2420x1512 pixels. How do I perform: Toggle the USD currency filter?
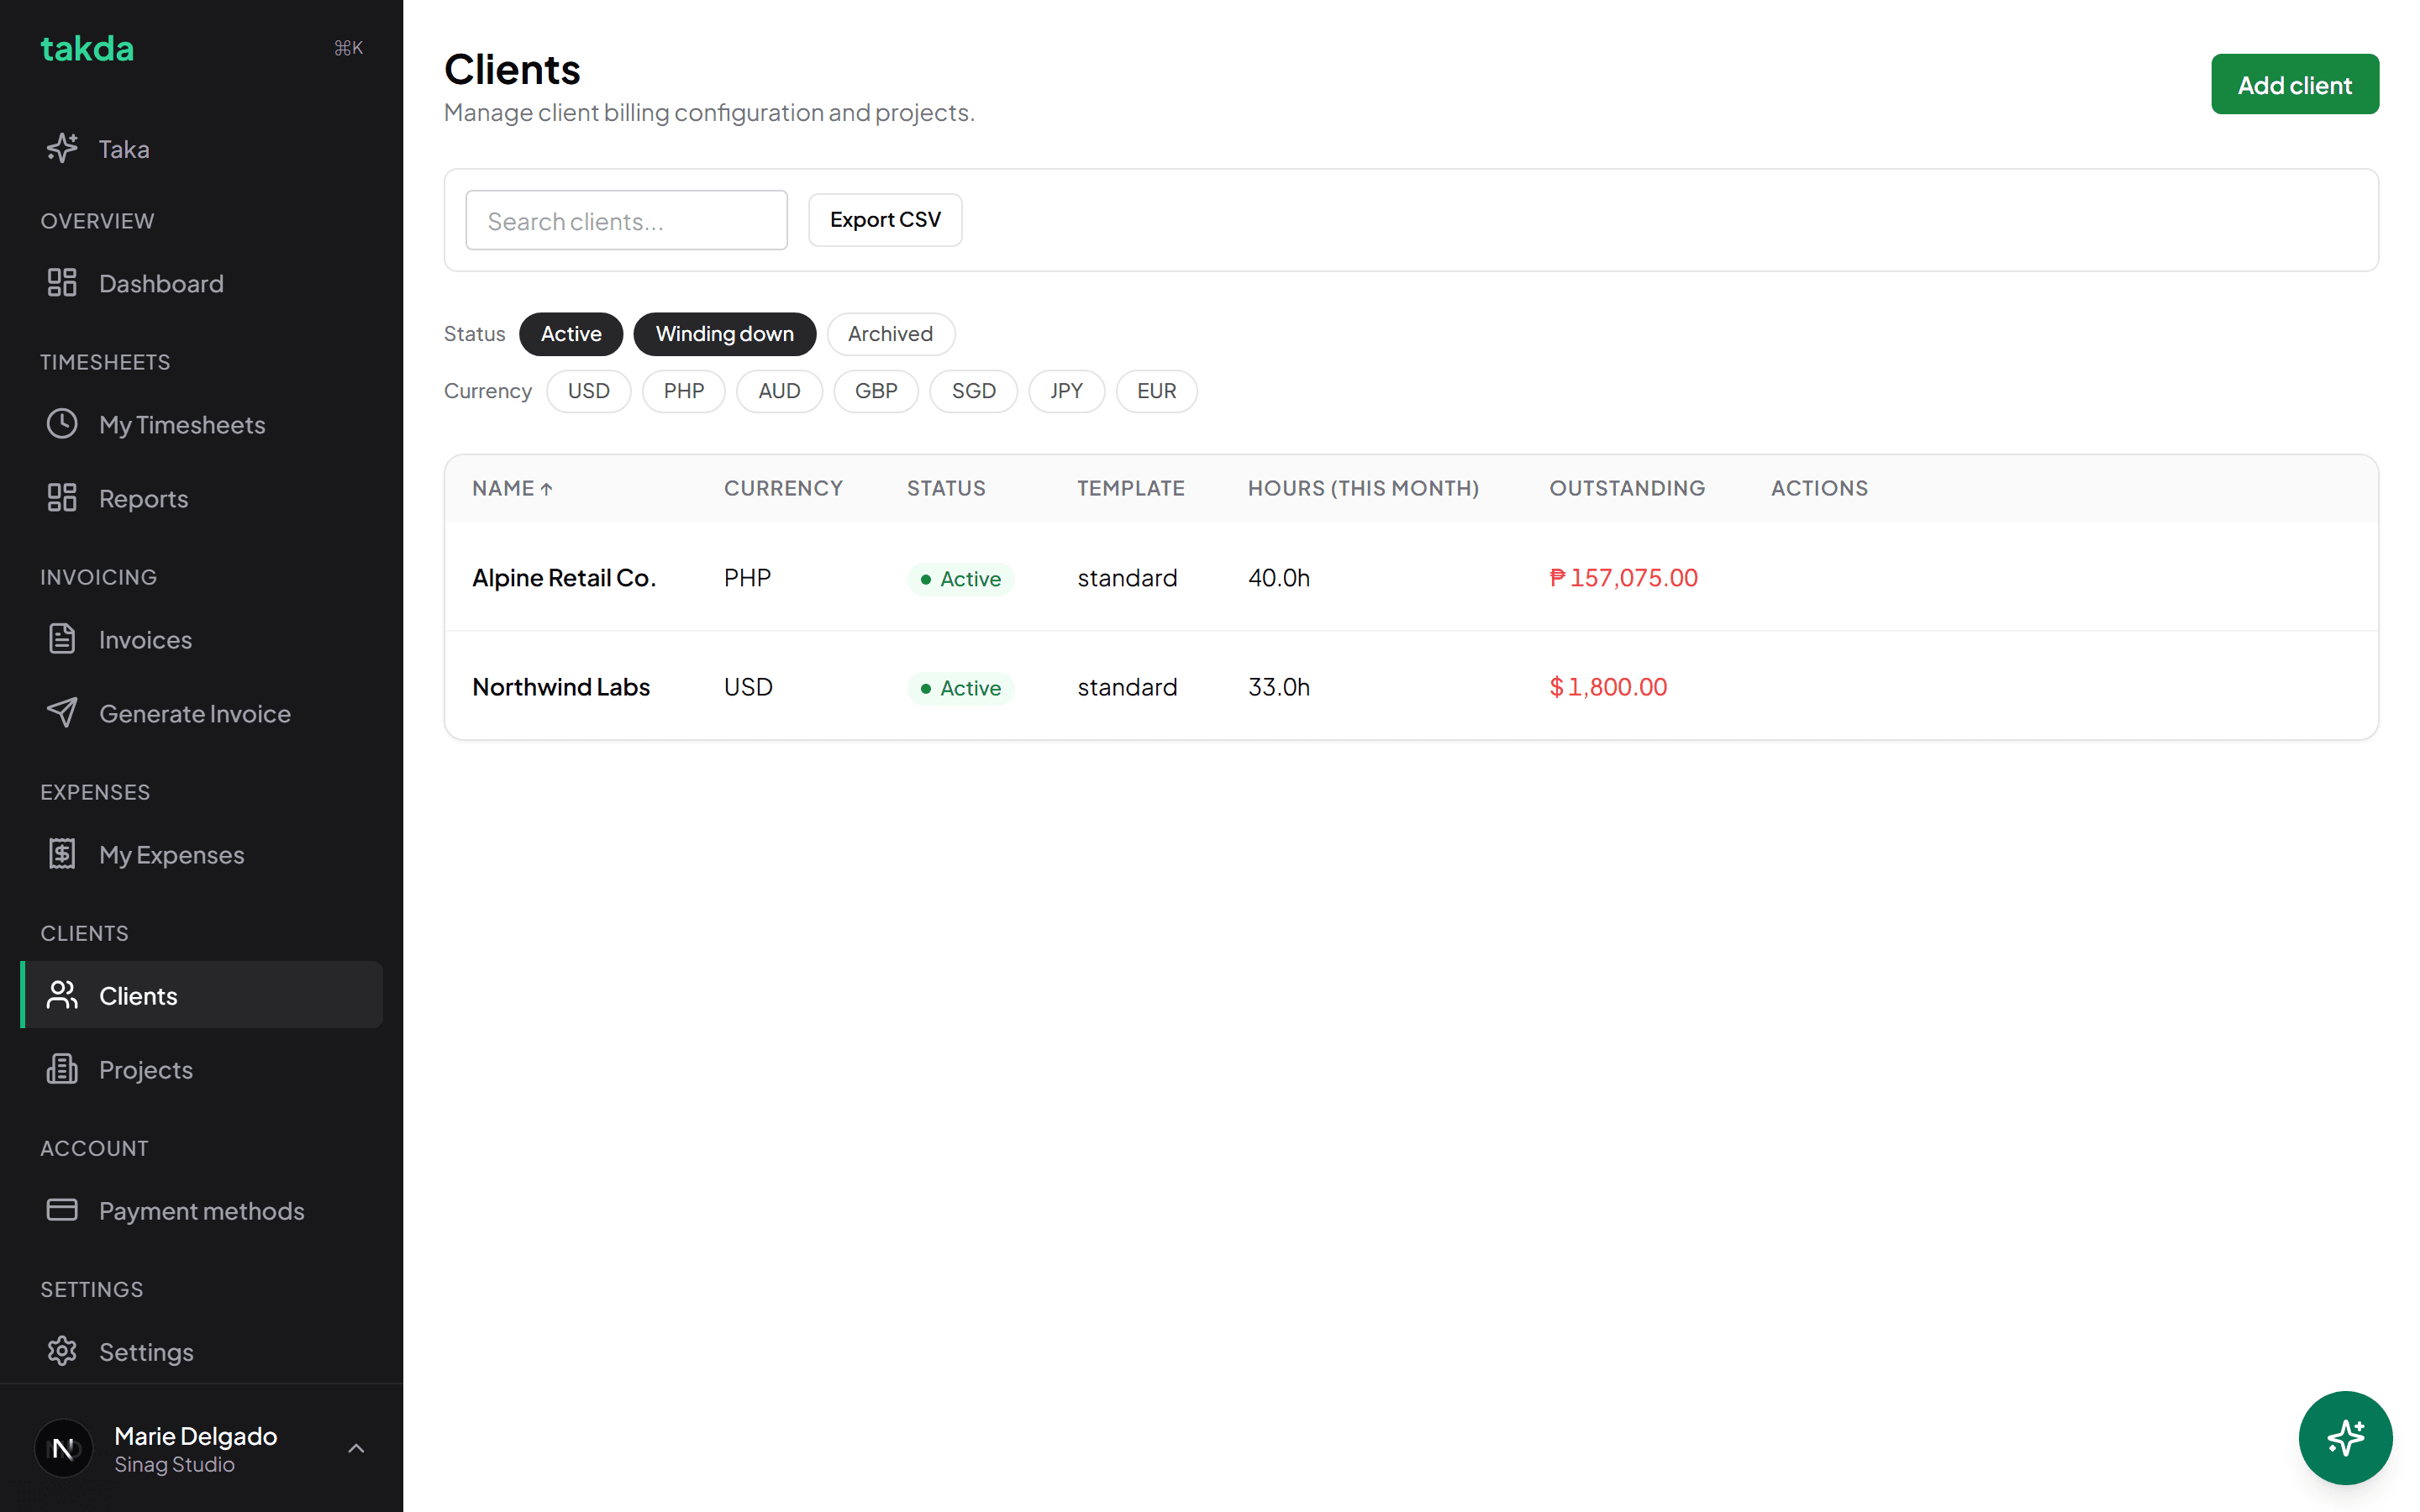588,391
